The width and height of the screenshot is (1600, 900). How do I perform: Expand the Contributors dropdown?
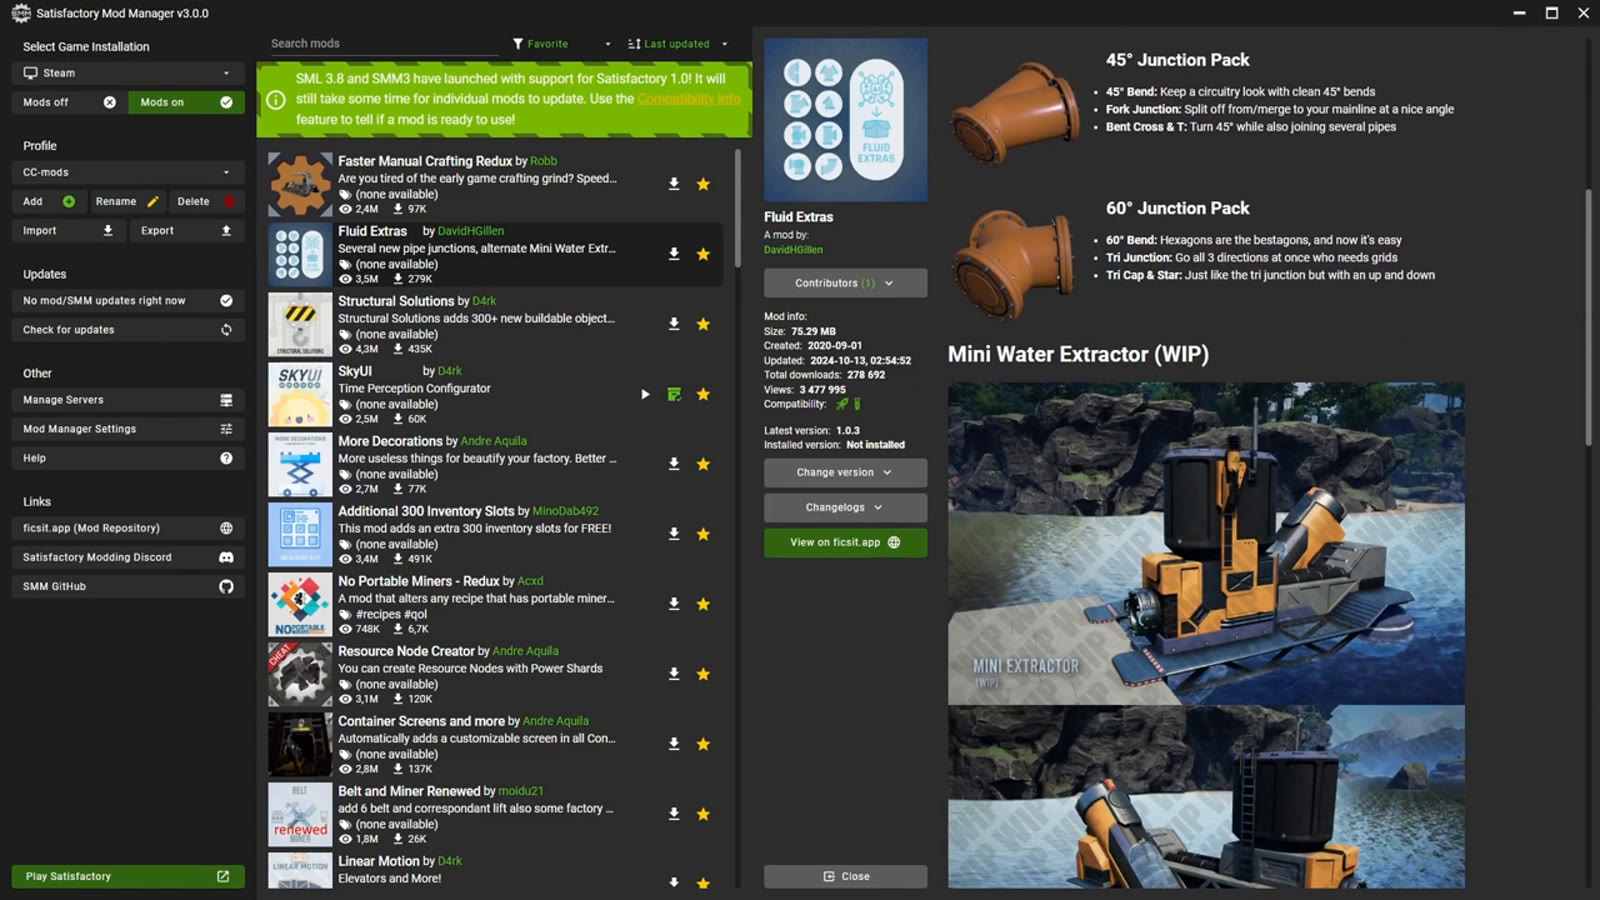point(845,283)
